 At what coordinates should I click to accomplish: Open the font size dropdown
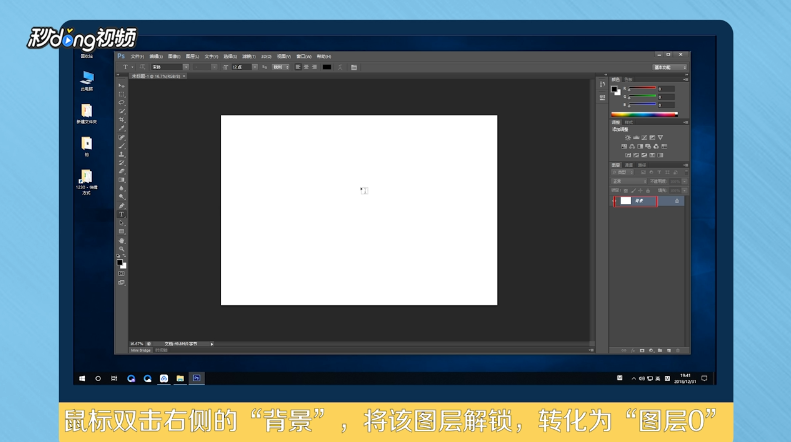click(255, 67)
